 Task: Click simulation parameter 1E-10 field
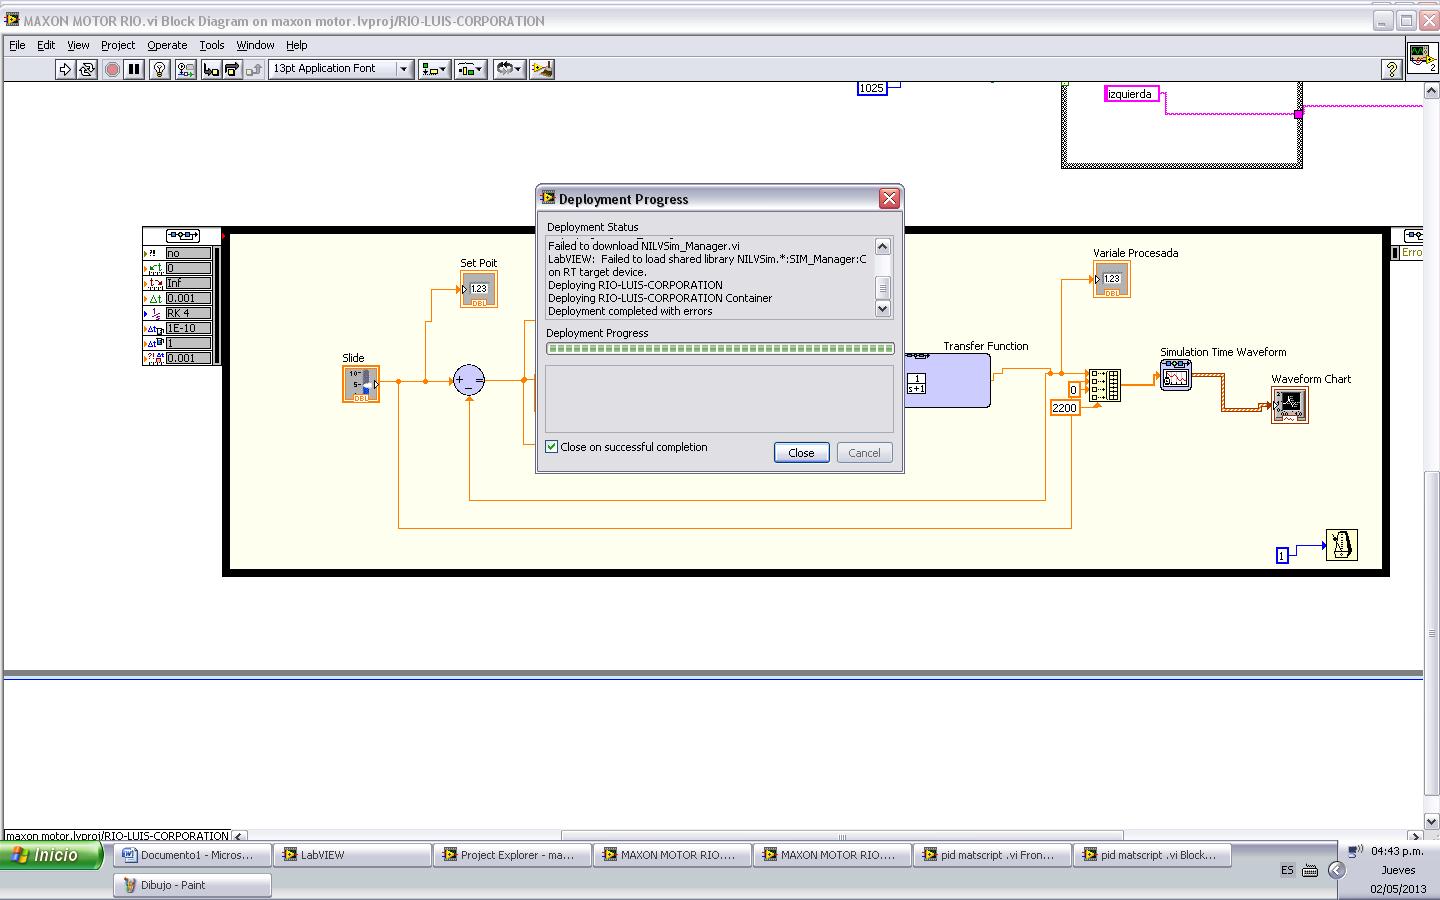tap(188, 328)
